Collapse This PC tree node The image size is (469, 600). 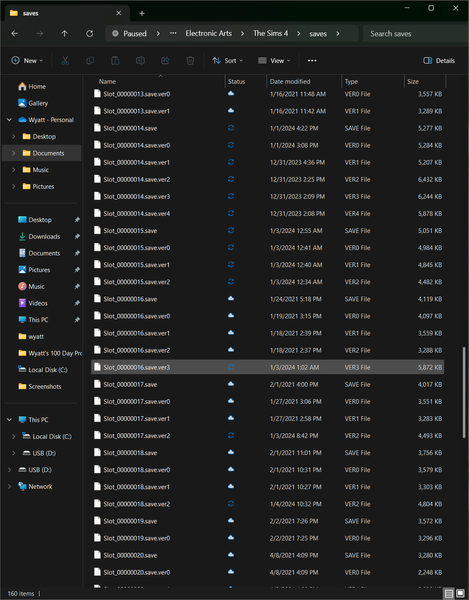[x=10, y=420]
